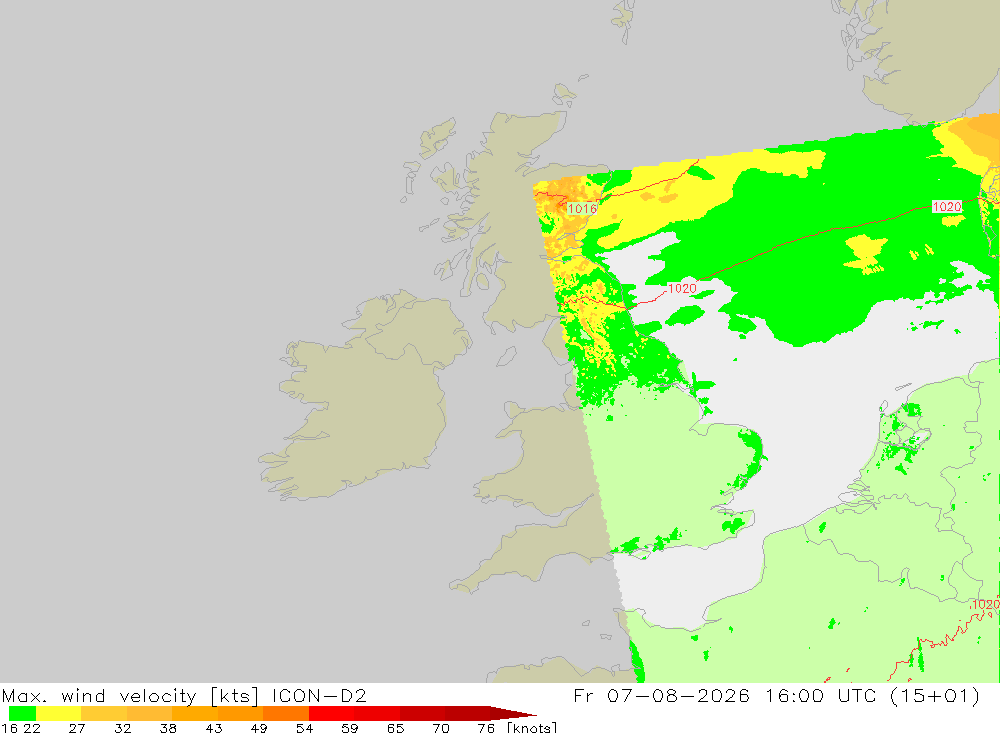
Task: Click the red arrow tip of the legend
Action: coord(513,713)
